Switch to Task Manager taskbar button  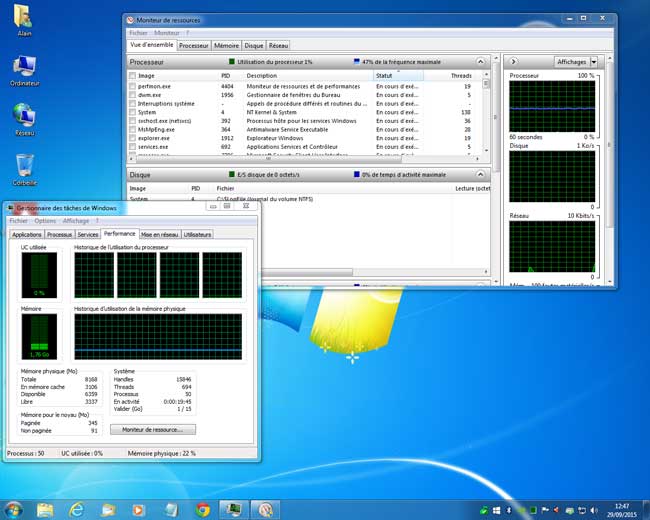(234, 510)
